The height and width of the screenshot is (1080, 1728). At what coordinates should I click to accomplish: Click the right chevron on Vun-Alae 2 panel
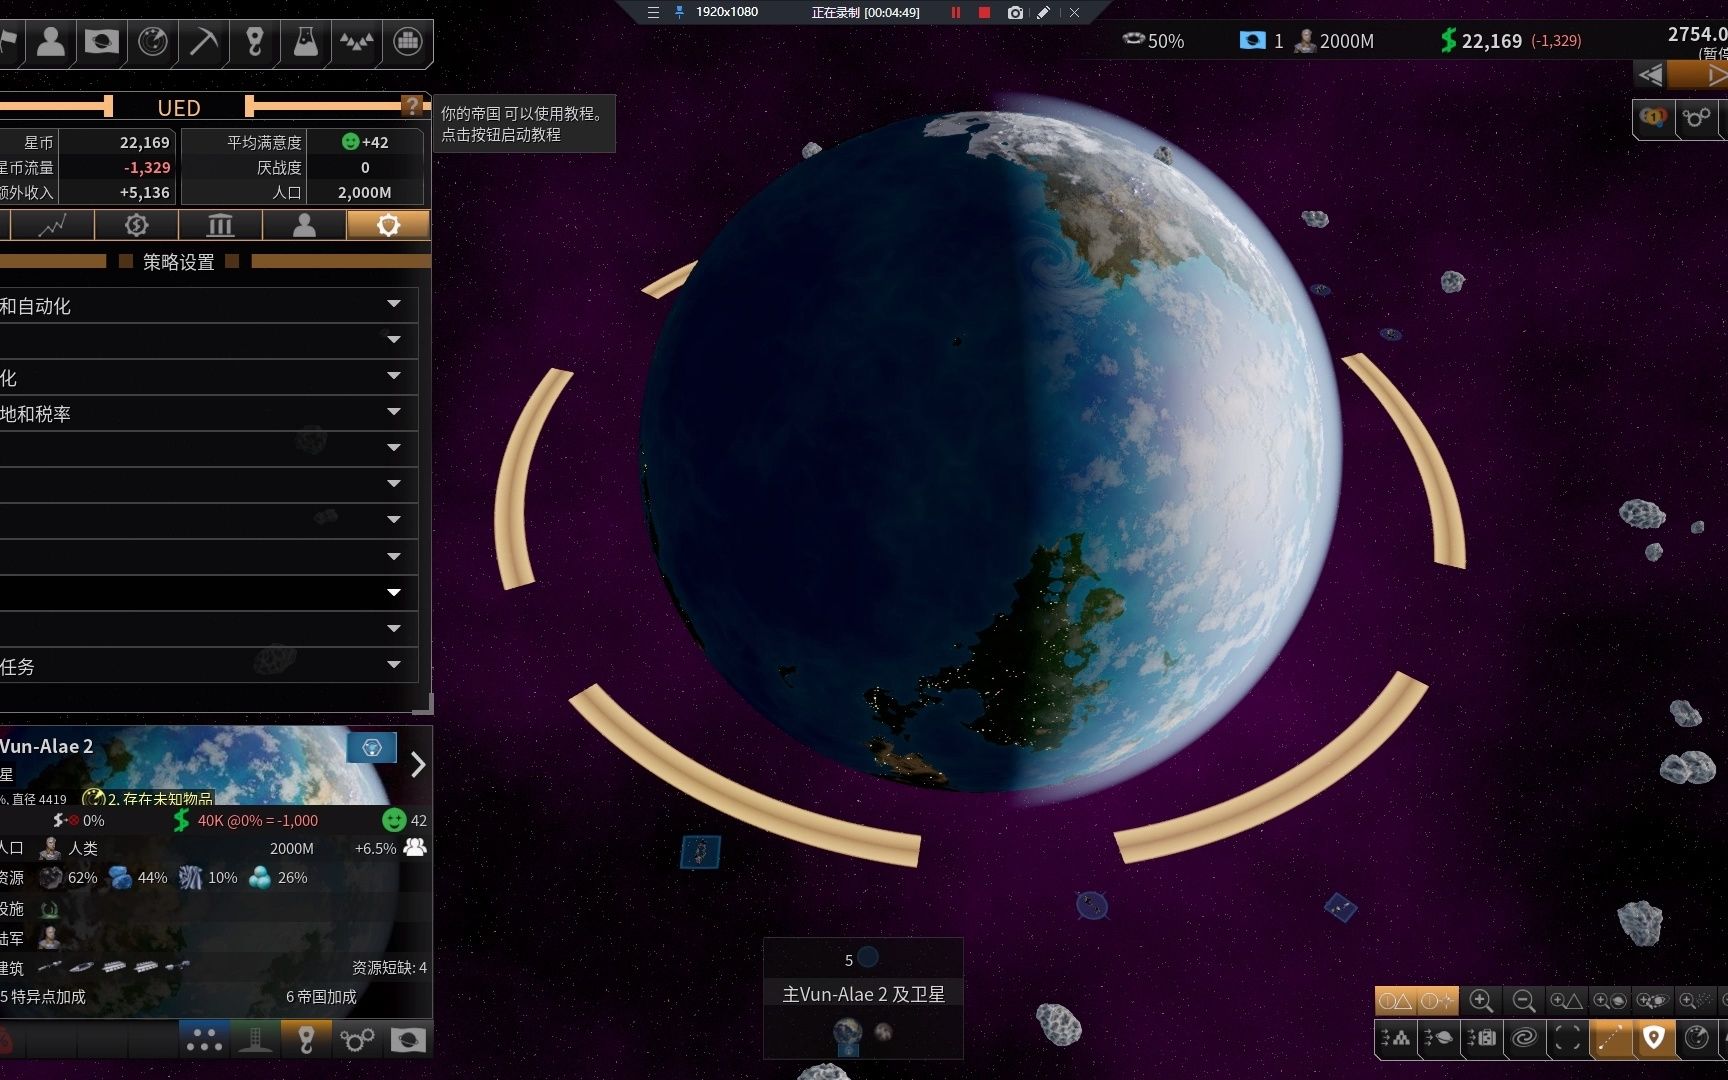click(x=418, y=765)
